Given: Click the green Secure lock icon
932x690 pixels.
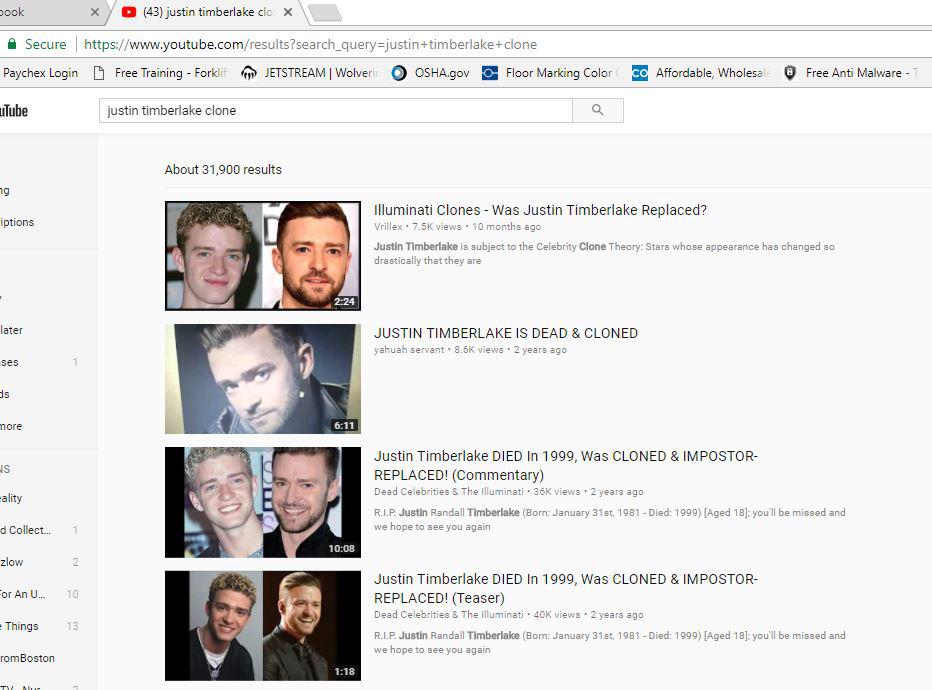Looking at the screenshot, I should (11, 44).
